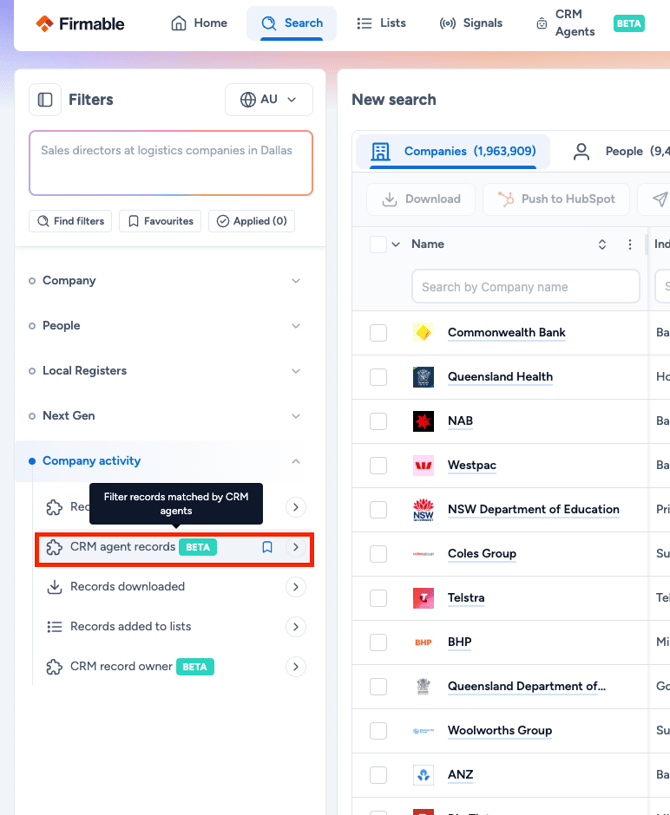Tick the Telstra checkbox

point(378,598)
